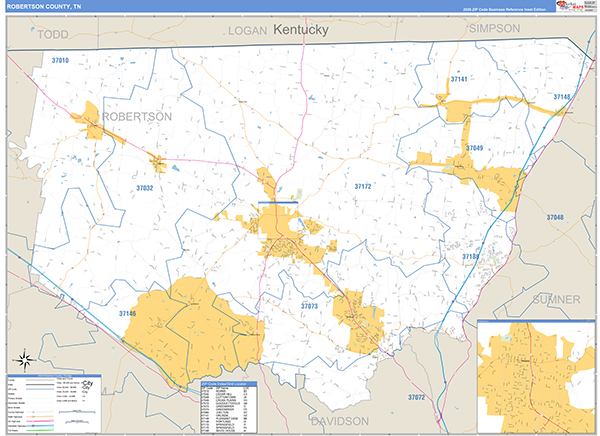
Task: Click the 'LOGAN' county label
Action: [x=248, y=31]
